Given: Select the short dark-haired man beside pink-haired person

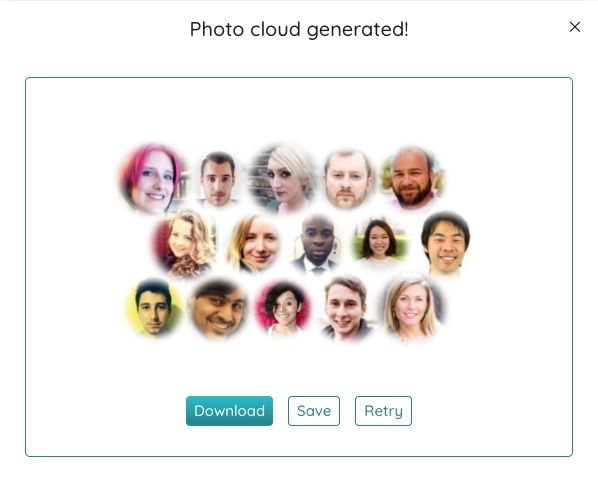Looking at the screenshot, I should pos(218,179).
